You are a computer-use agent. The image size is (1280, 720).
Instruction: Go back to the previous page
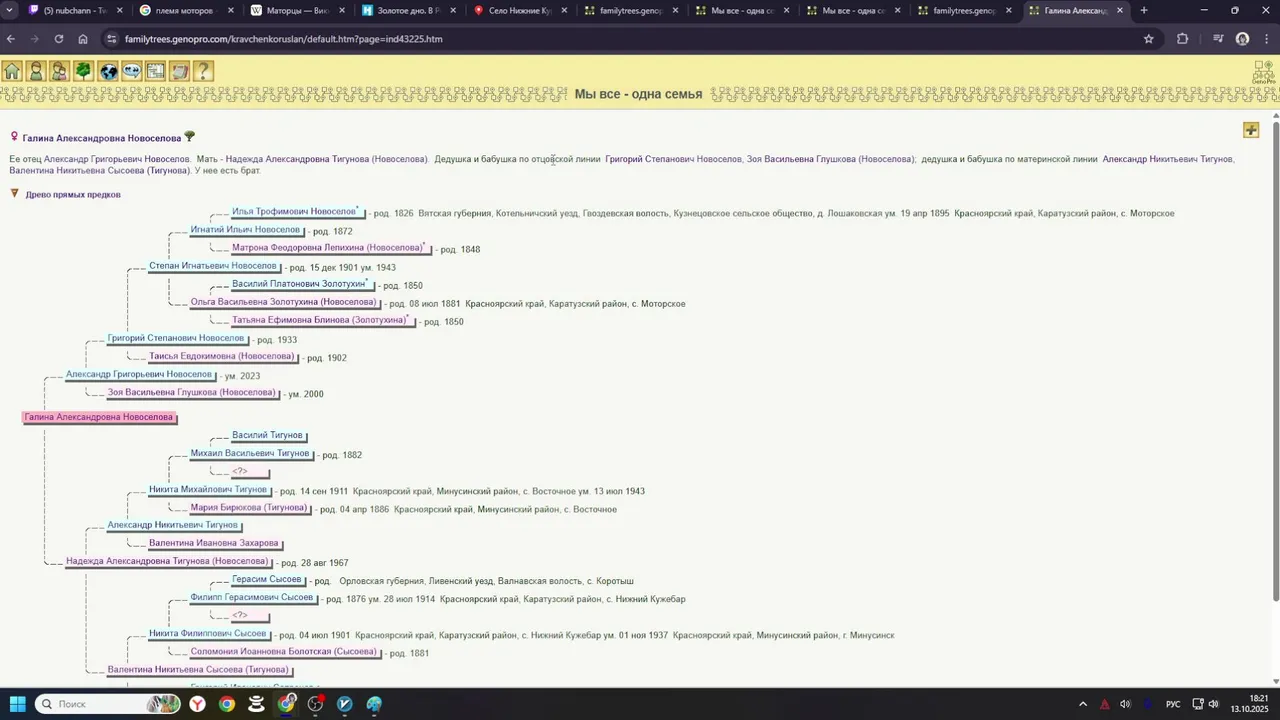[x=11, y=39]
